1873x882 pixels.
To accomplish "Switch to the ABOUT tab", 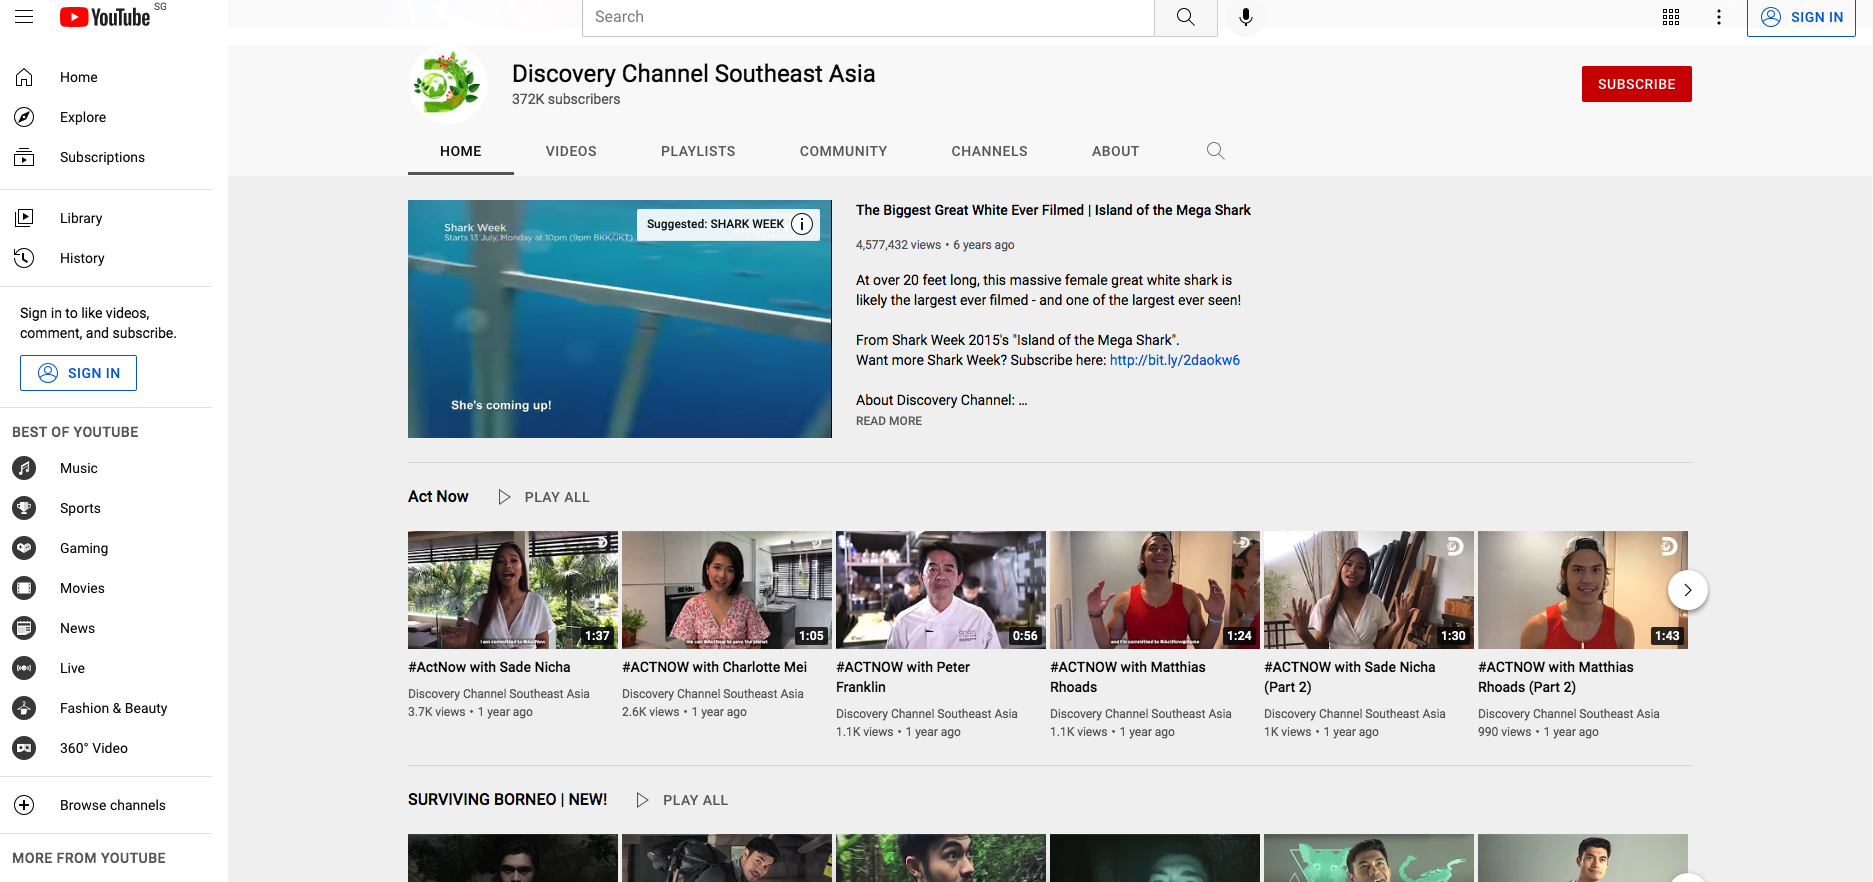I will coord(1115,151).
